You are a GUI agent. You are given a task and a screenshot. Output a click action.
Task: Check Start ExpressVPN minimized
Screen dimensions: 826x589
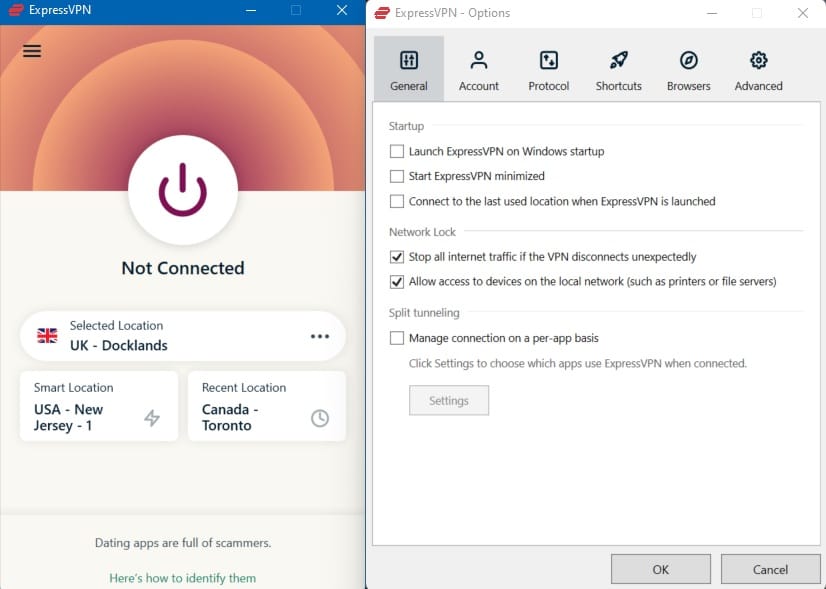coord(397,176)
